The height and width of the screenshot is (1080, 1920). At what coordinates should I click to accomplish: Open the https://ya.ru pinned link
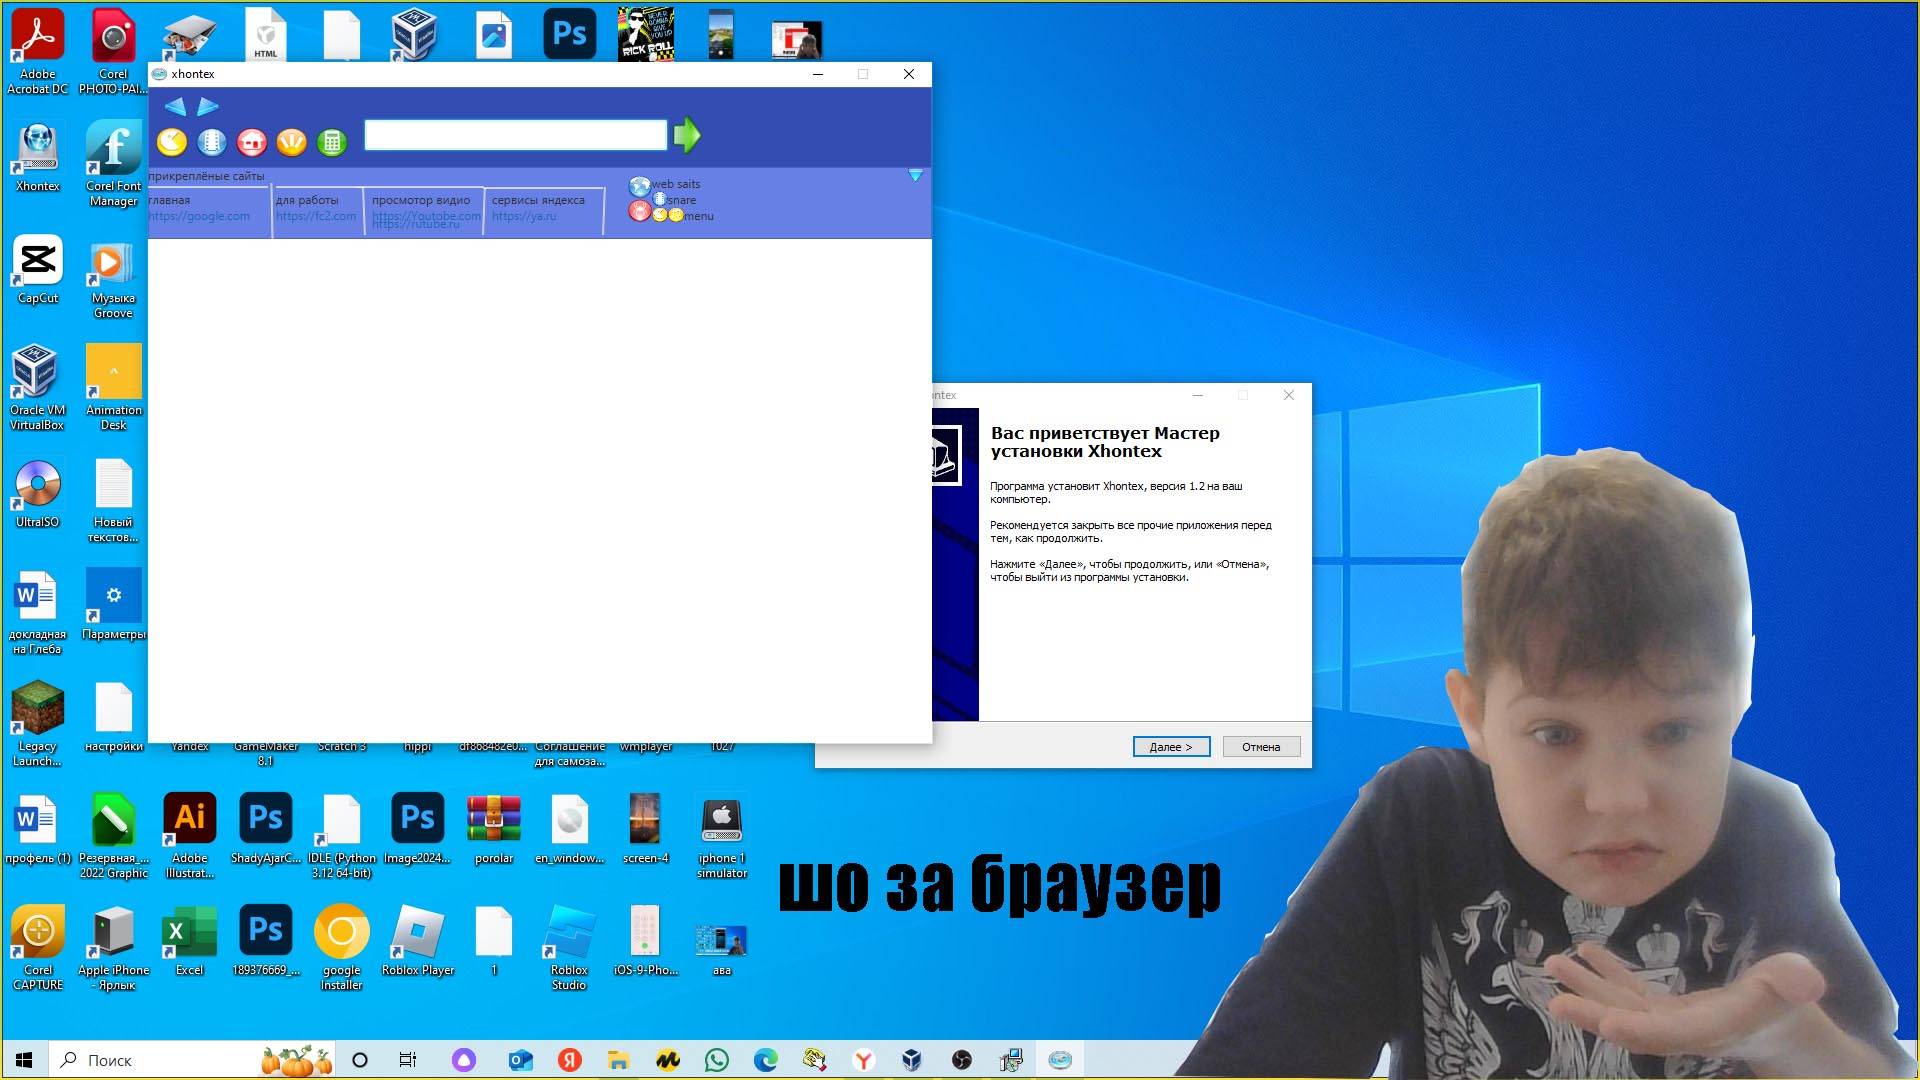point(524,216)
